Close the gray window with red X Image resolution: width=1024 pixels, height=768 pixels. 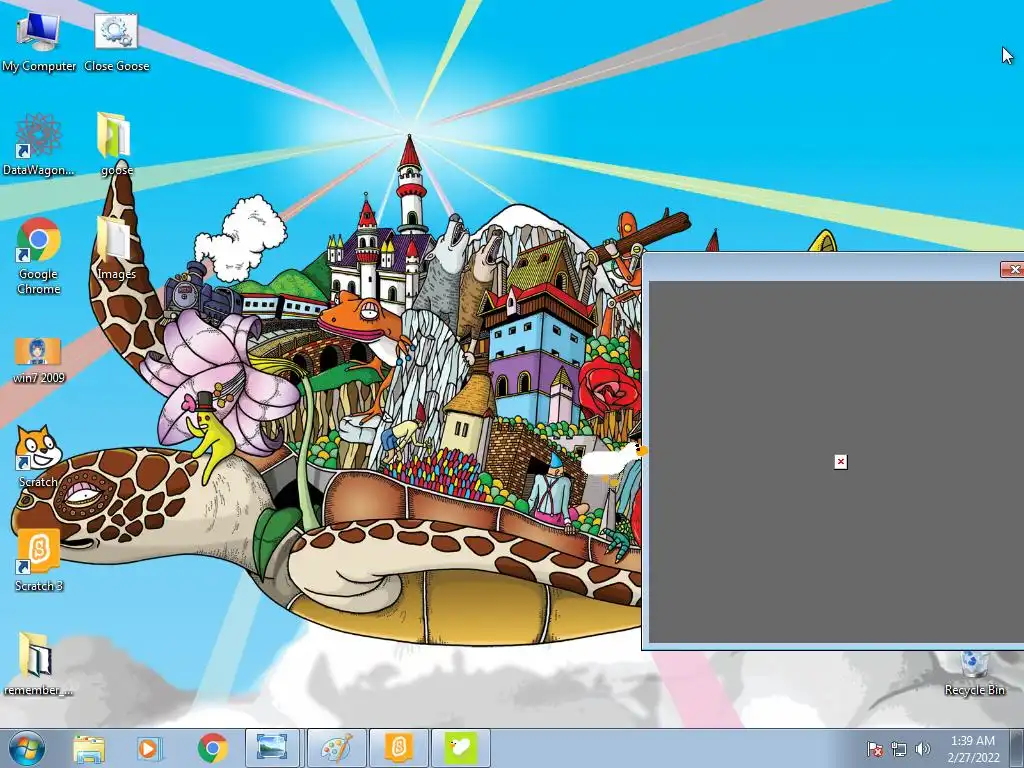click(x=1012, y=269)
